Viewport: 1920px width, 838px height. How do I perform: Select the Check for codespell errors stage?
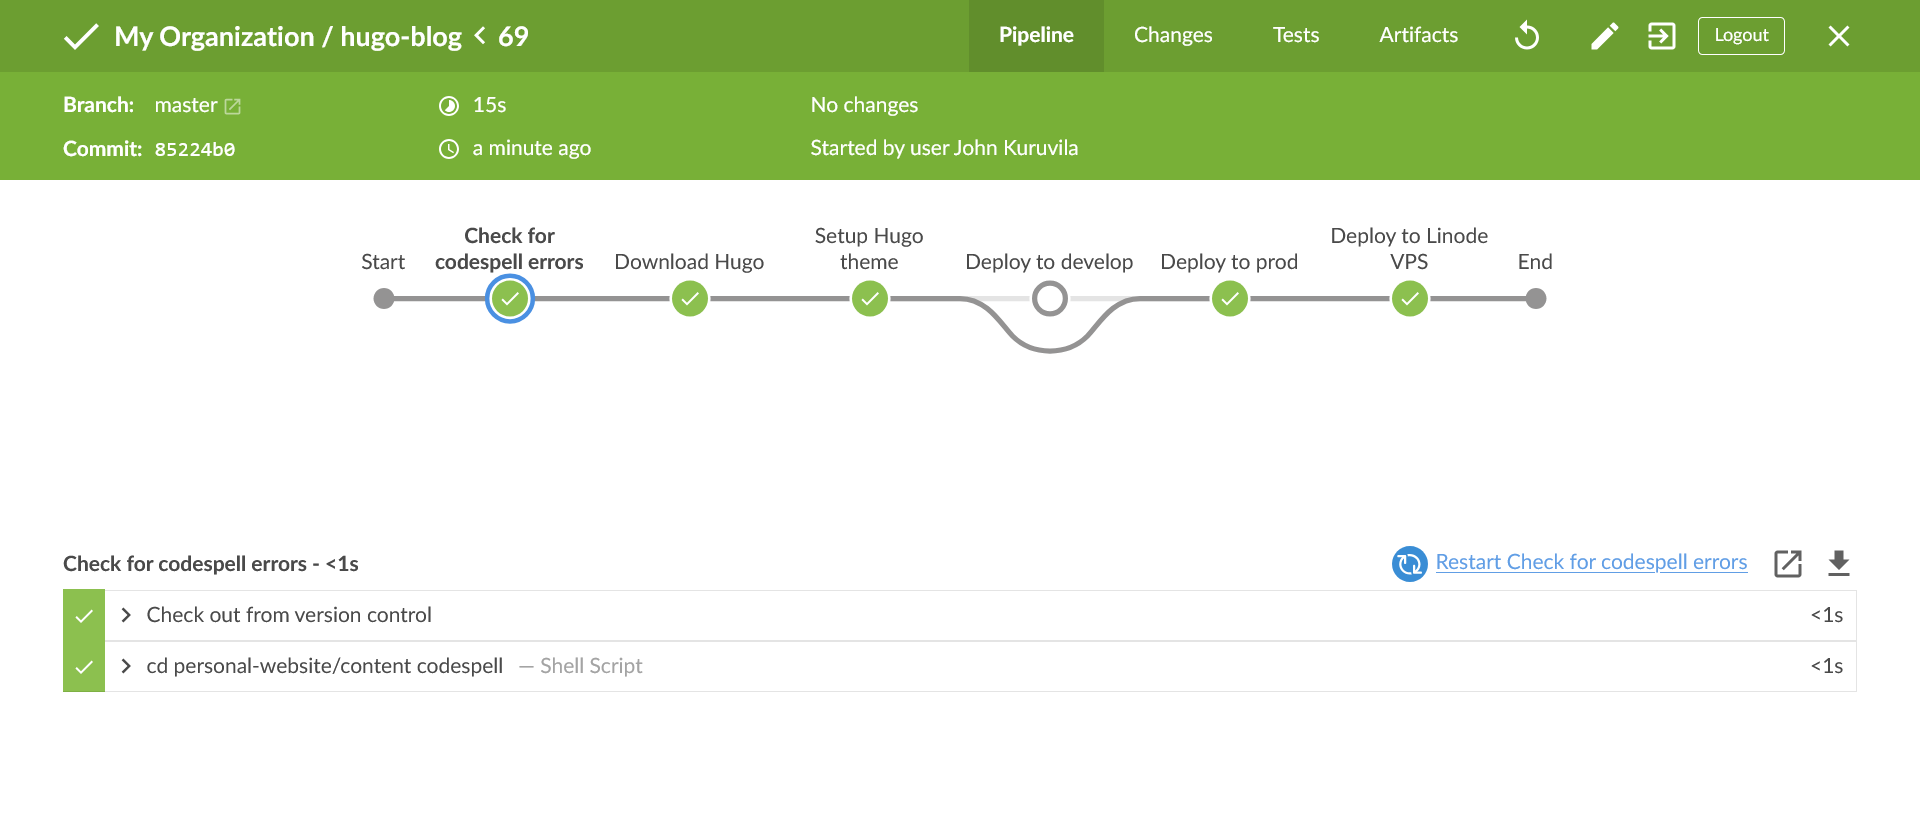(x=510, y=298)
